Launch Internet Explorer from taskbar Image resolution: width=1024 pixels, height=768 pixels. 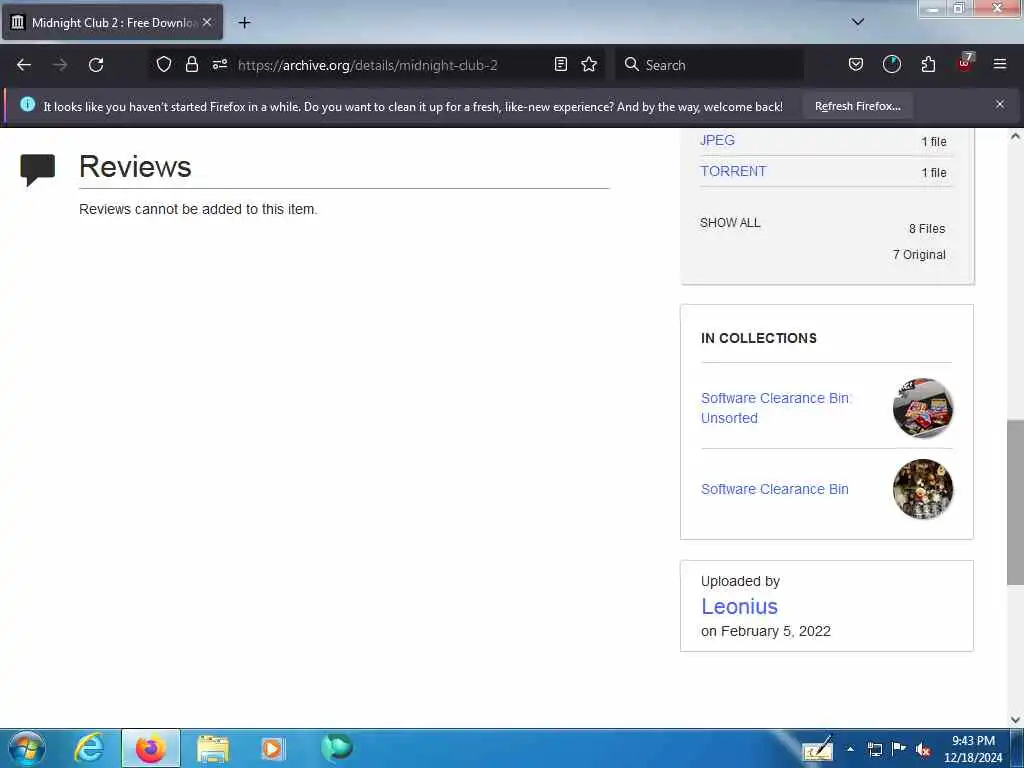click(x=89, y=748)
